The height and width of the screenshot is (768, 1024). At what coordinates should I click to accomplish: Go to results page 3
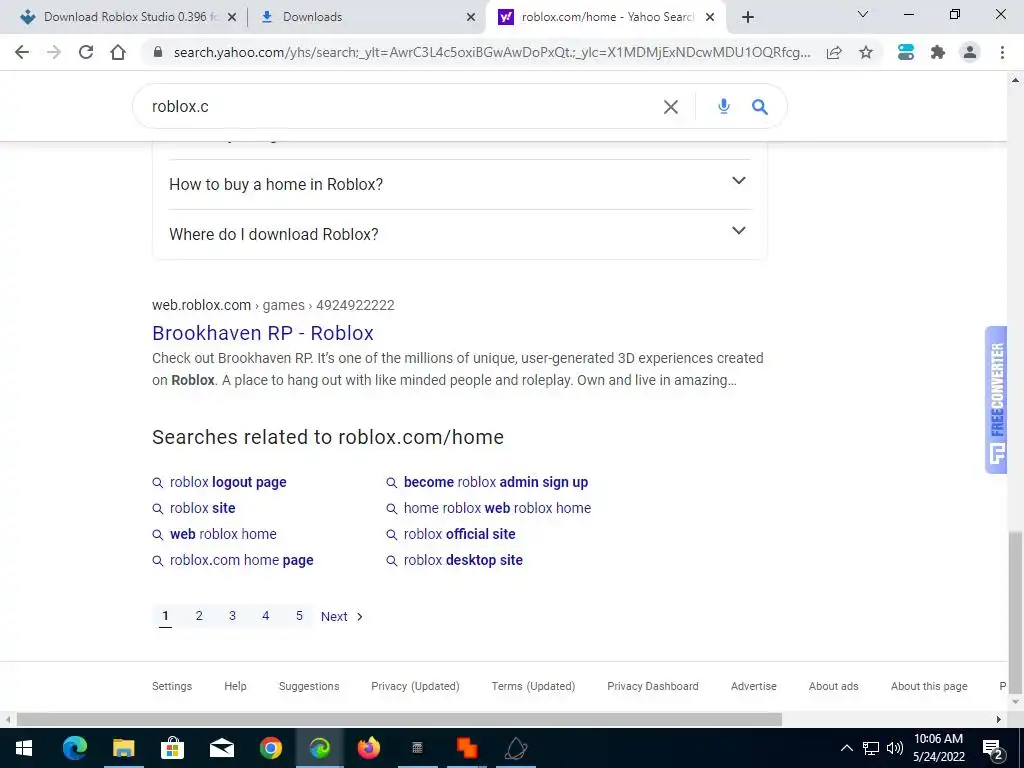tap(232, 616)
